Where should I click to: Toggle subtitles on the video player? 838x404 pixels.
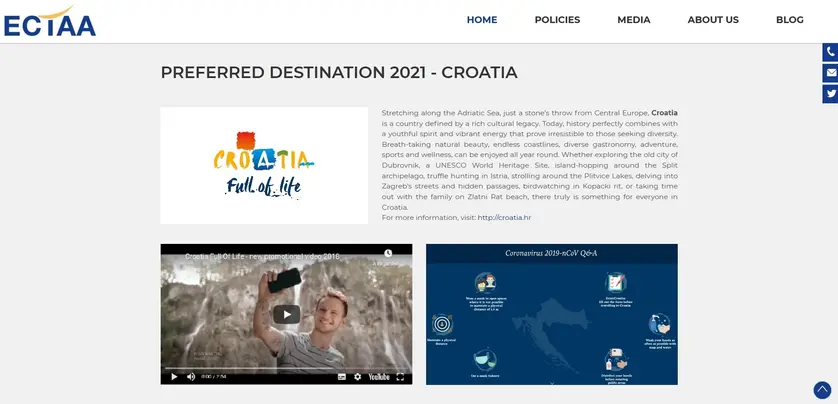click(342, 377)
